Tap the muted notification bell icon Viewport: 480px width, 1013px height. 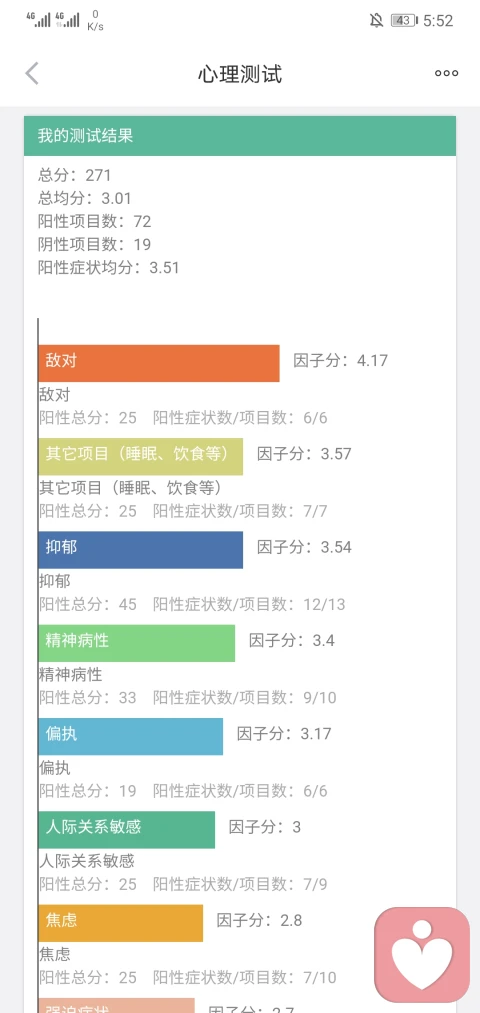click(377, 21)
